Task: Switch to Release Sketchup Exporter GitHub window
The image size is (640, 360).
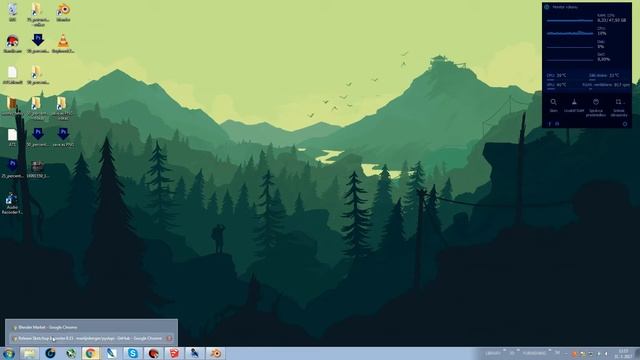Action: 91,338
